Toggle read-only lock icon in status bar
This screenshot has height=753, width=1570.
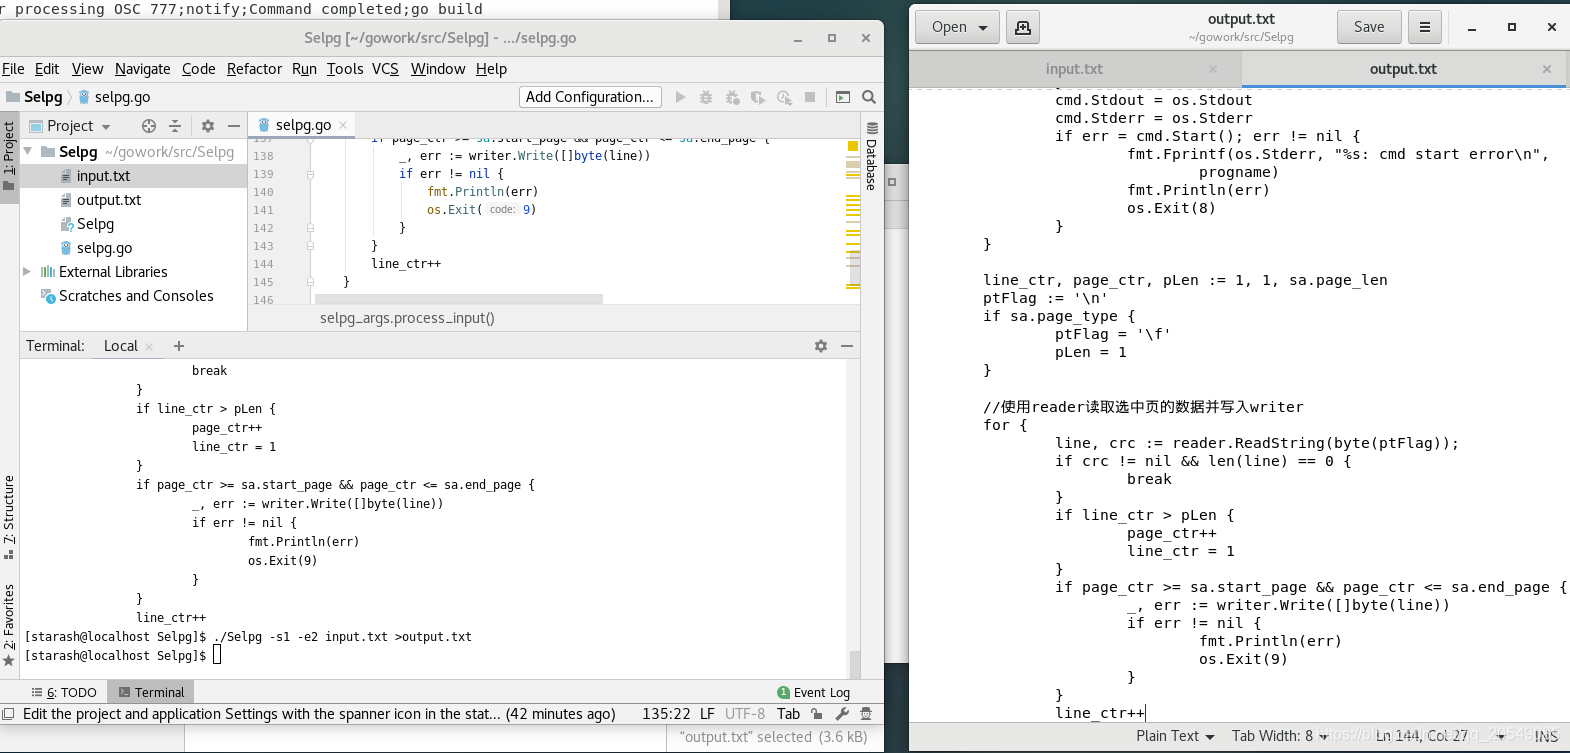pyautogui.click(x=817, y=714)
